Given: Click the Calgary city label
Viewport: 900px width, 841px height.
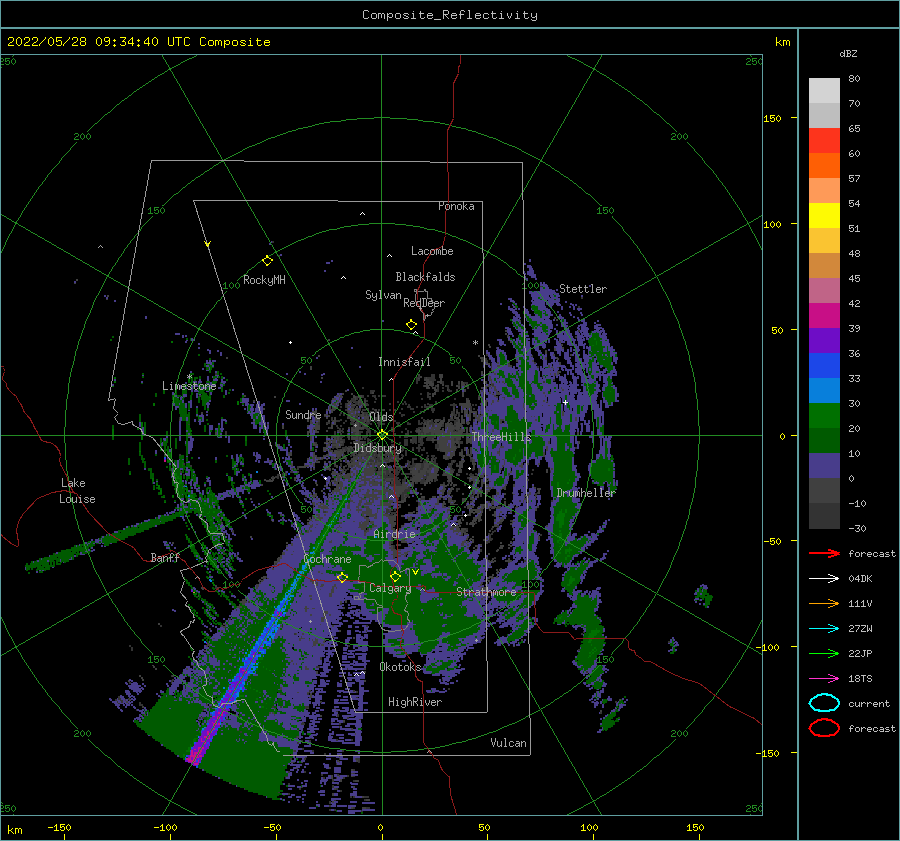Looking at the screenshot, I should click(390, 588).
